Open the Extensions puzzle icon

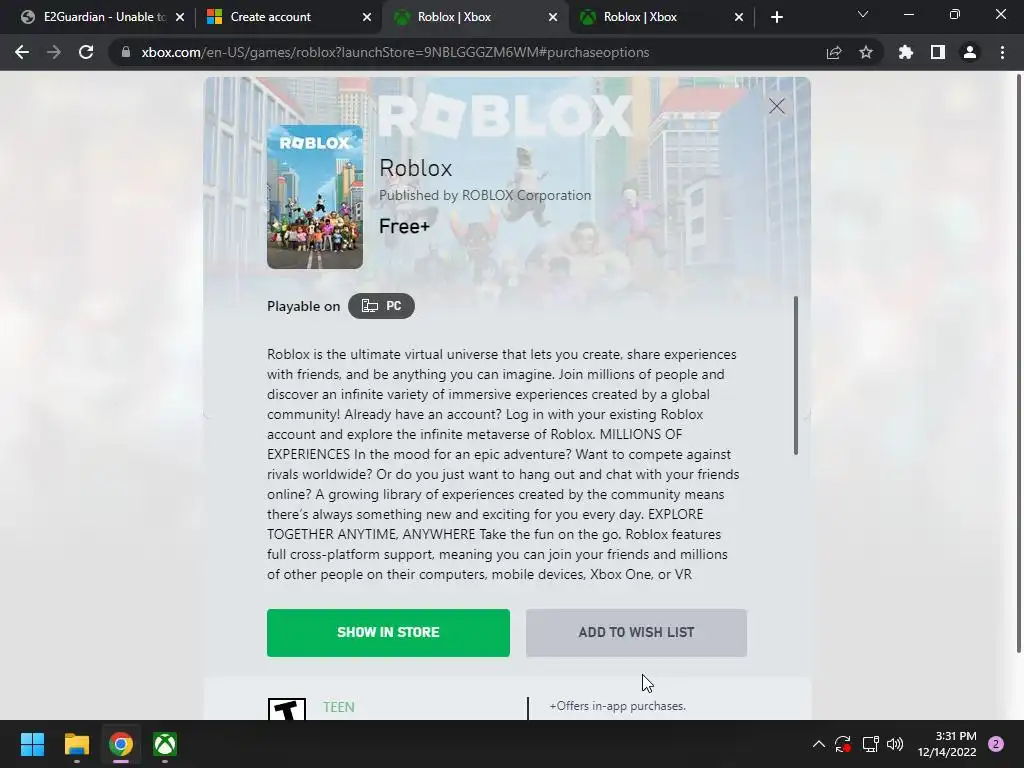point(906,52)
